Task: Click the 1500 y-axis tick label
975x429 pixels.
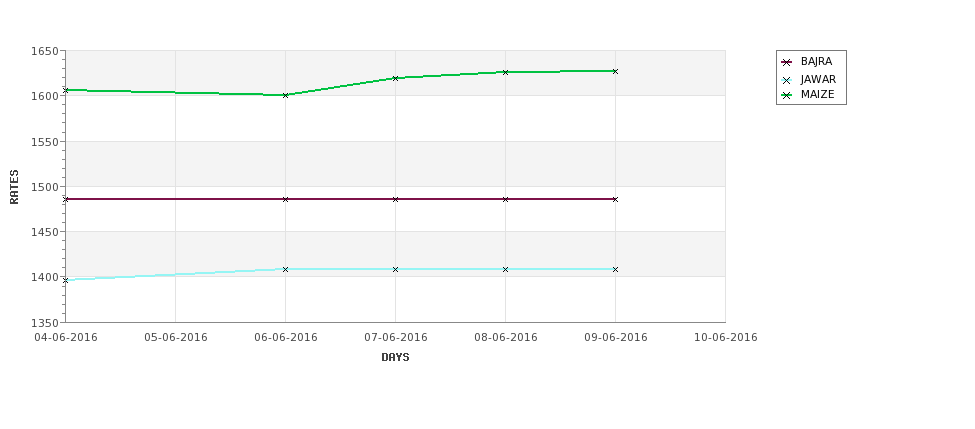Action: pyautogui.click(x=45, y=187)
